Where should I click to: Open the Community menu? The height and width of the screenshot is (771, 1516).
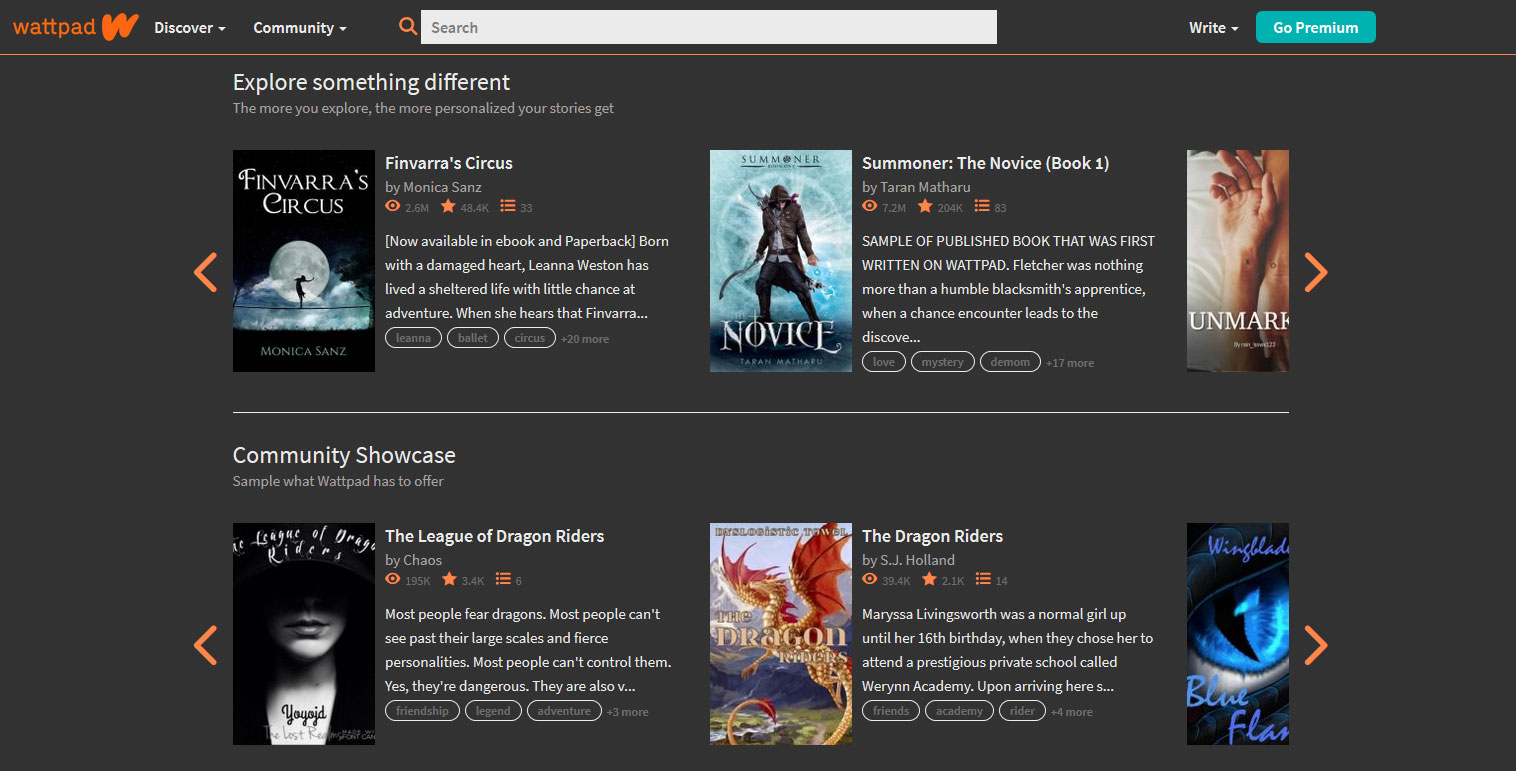[x=298, y=27]
